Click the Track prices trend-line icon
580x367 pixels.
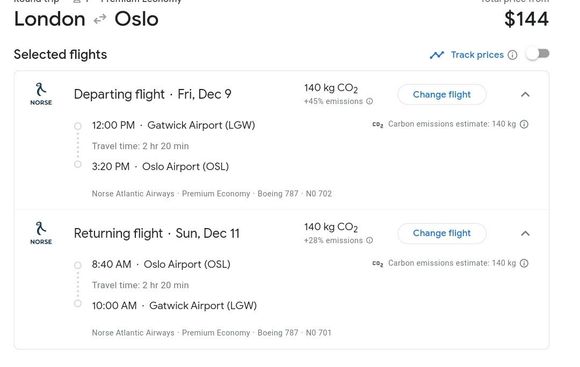(x=437, y=55)
